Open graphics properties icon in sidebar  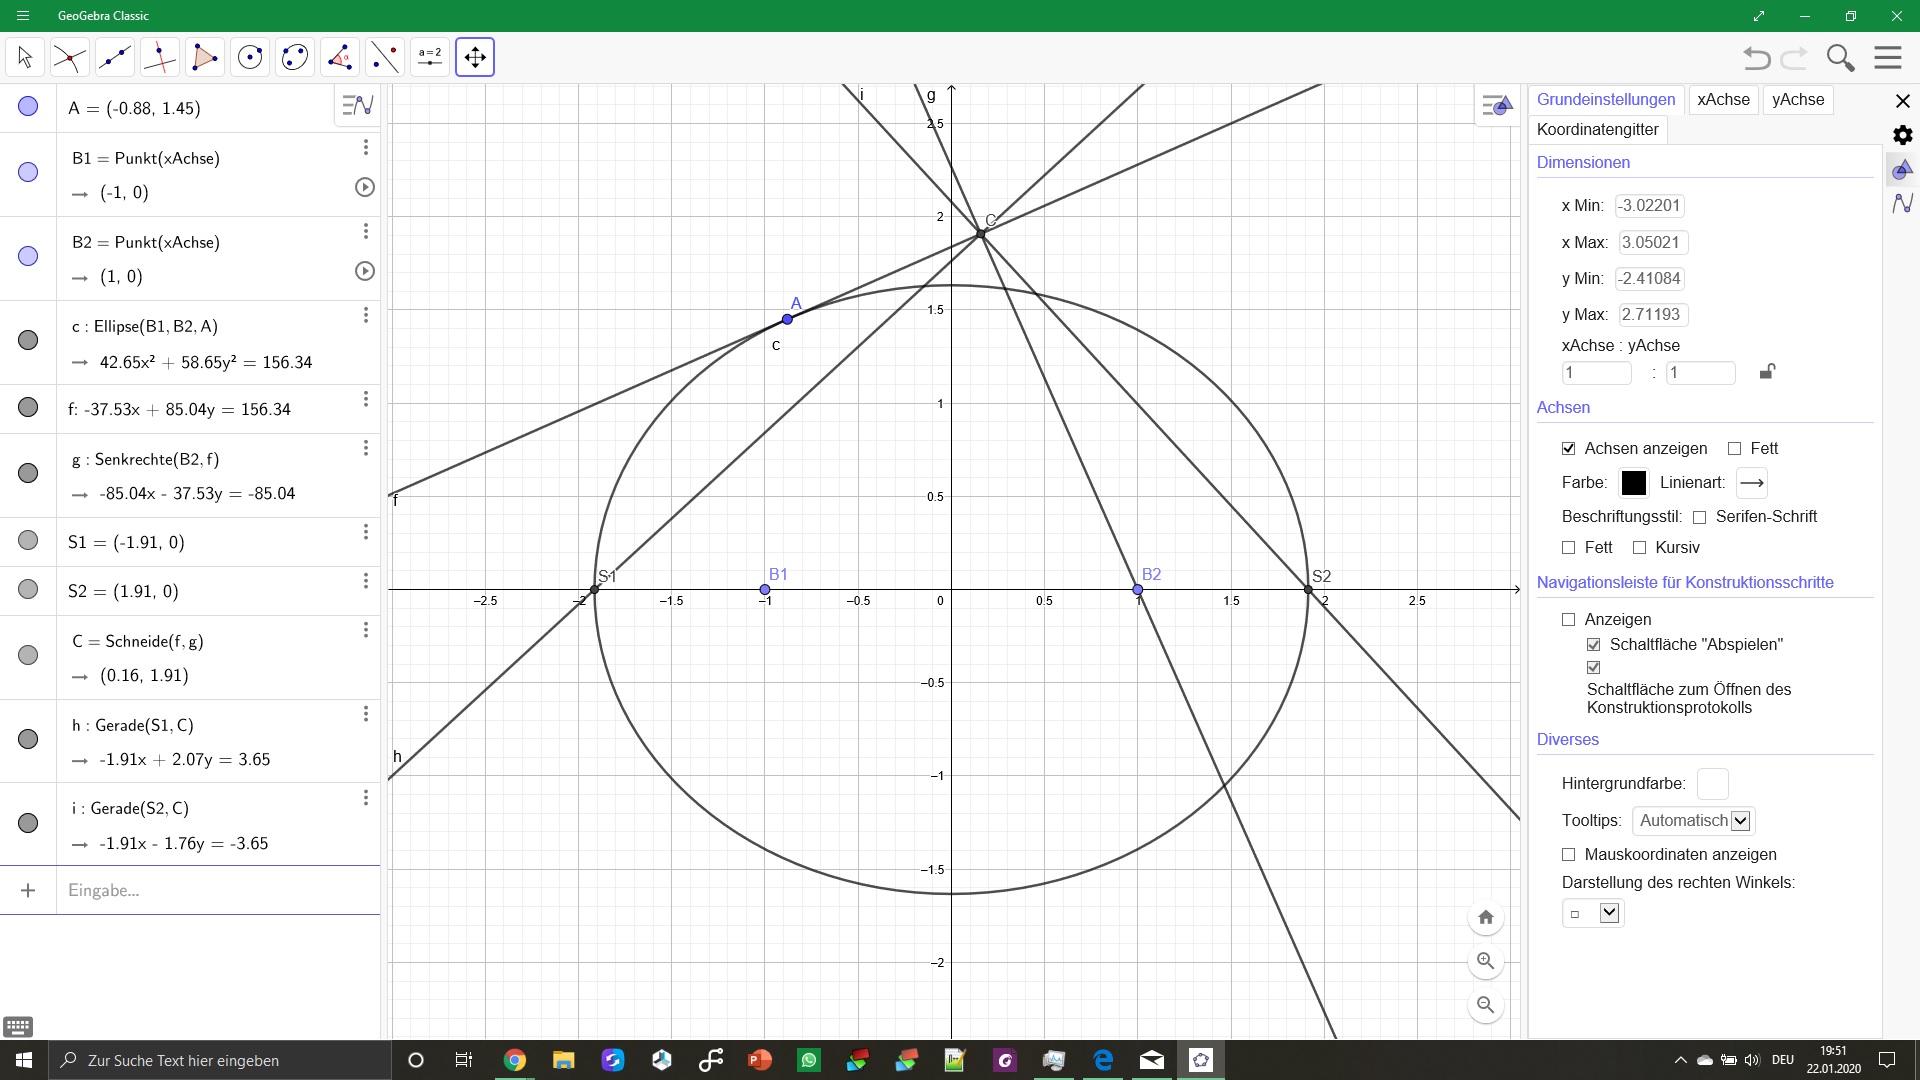point(1903,169)
